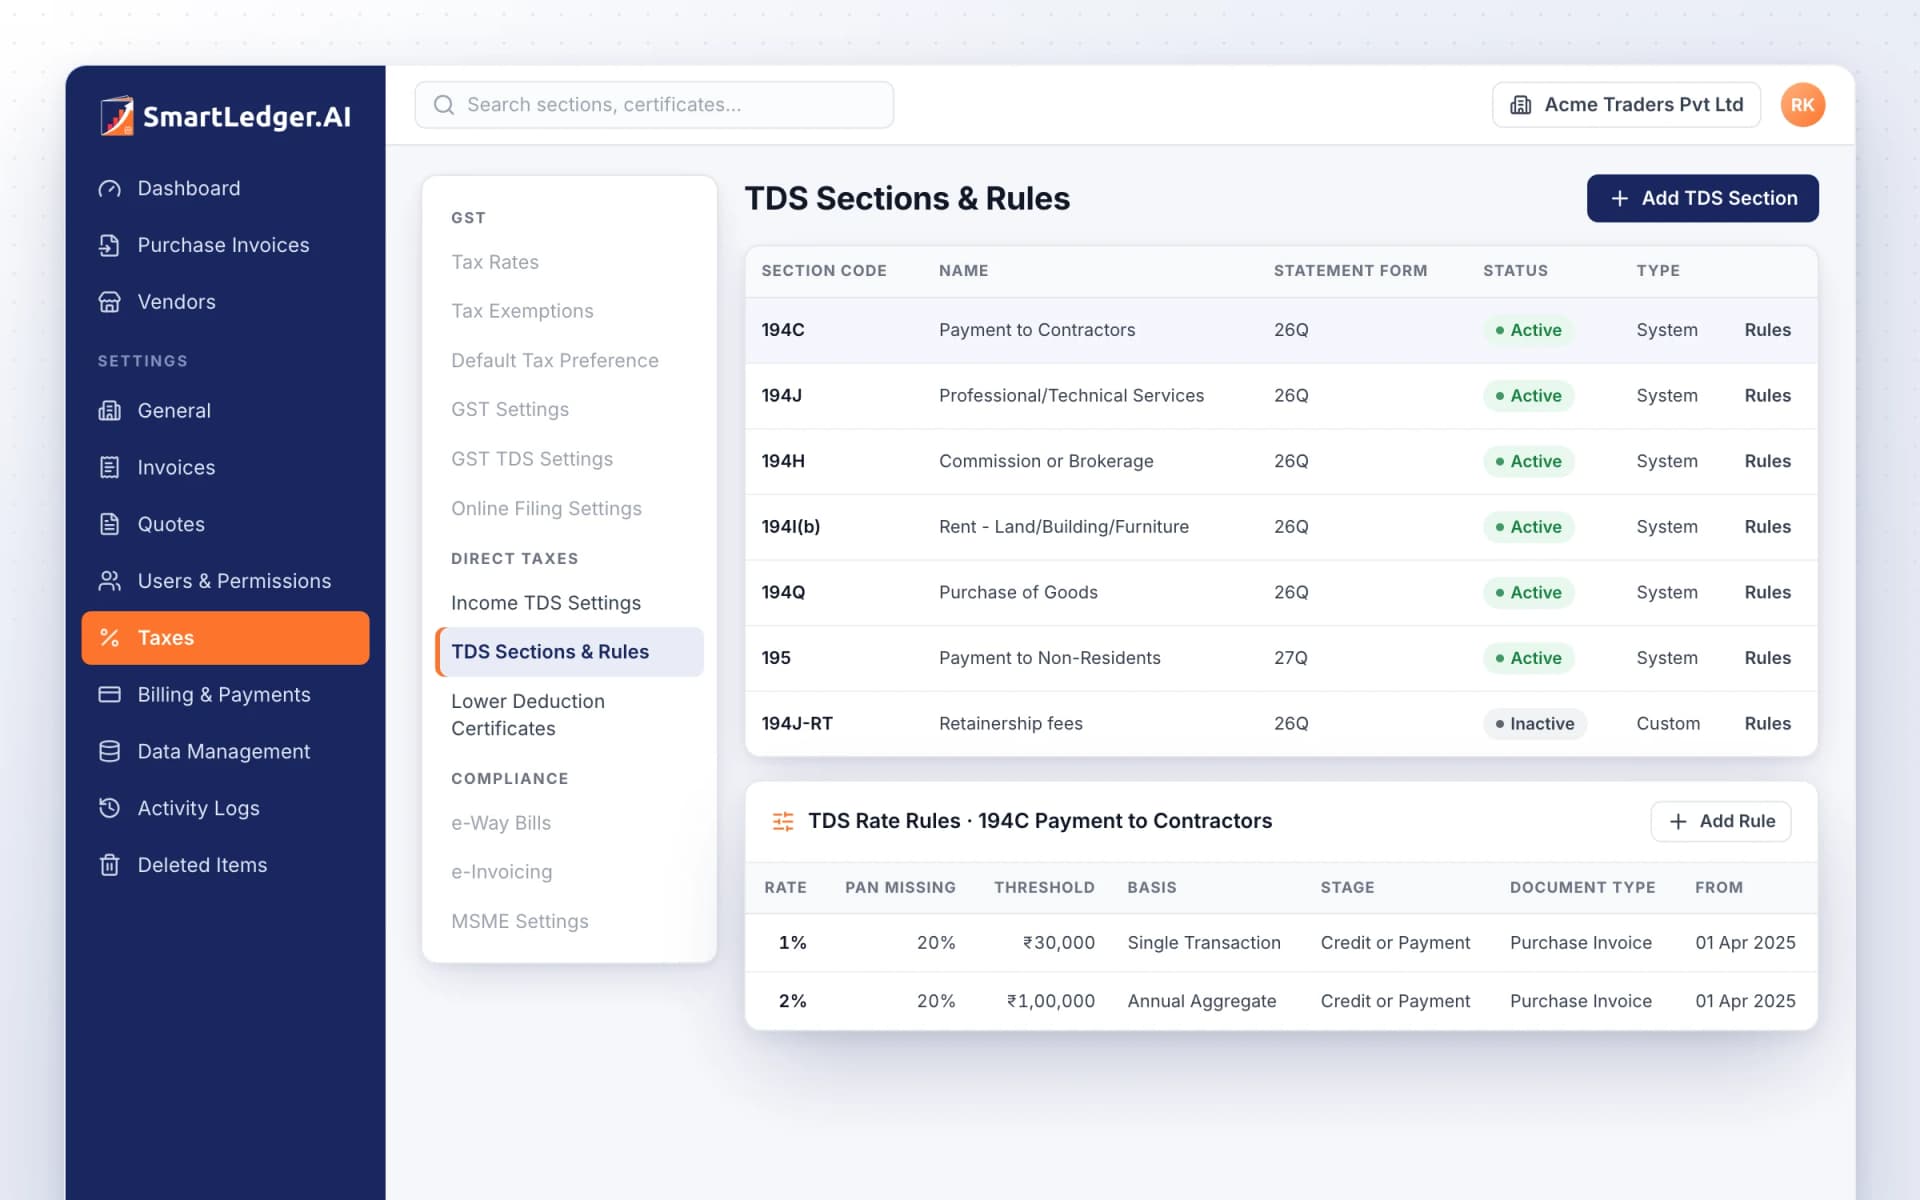Screen dimensions: 1920x1200
Task: Click the Quotes file icon
Action: 110,524
